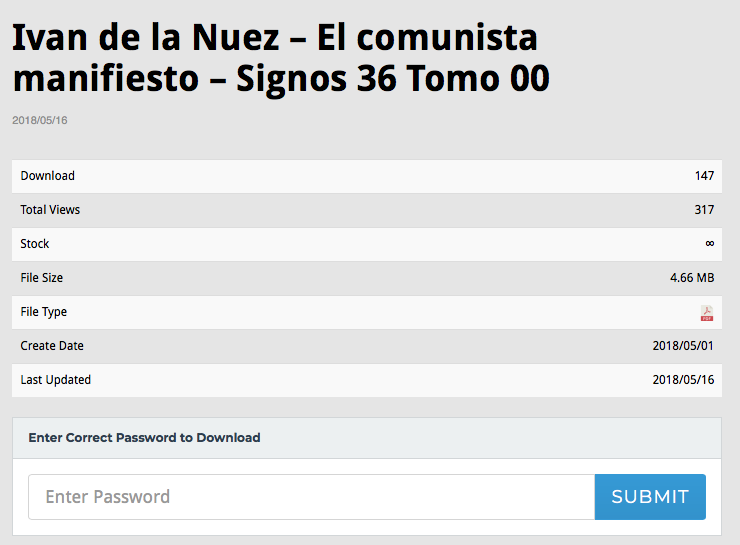Select the File Type label
This screenshot has width=740, height=545.
click(44, 312)
